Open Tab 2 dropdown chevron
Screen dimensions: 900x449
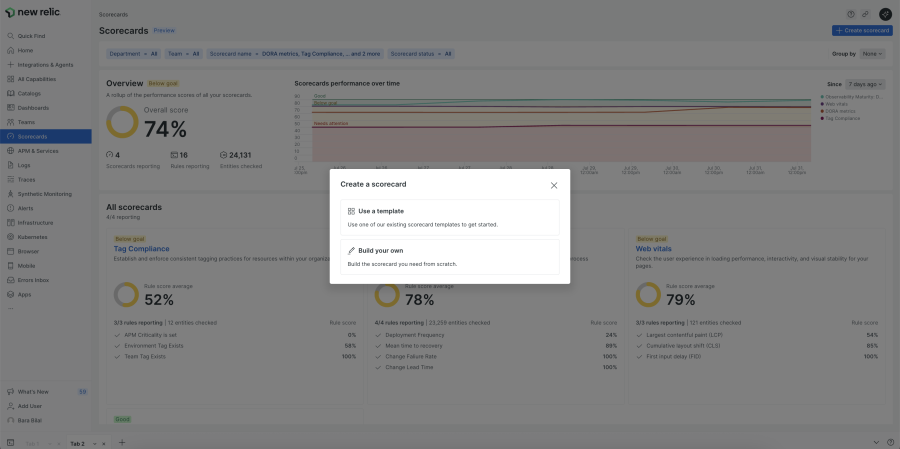[95, 444]
